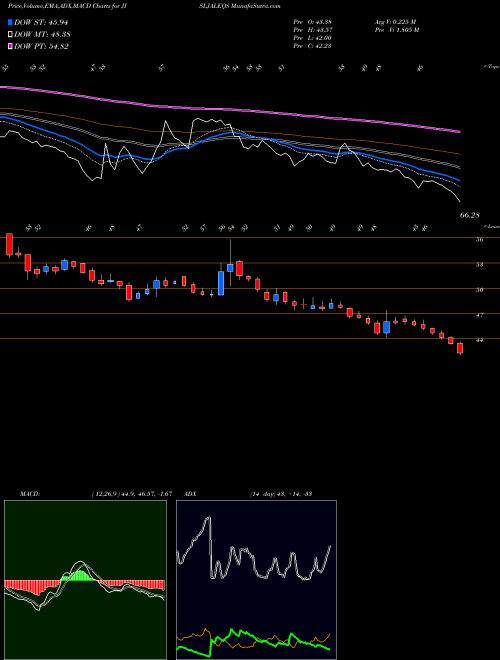Select the 'DOW MT: 48.38' legend text
Screen dimensions: 500x660
coord(41,35)
